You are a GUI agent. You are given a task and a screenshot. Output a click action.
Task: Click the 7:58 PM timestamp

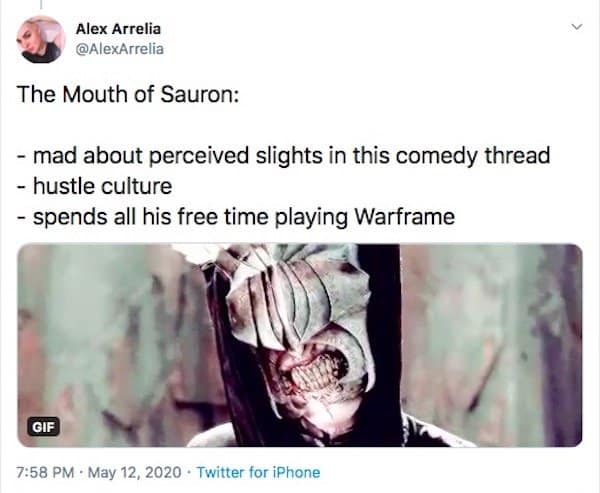point(46,472)
